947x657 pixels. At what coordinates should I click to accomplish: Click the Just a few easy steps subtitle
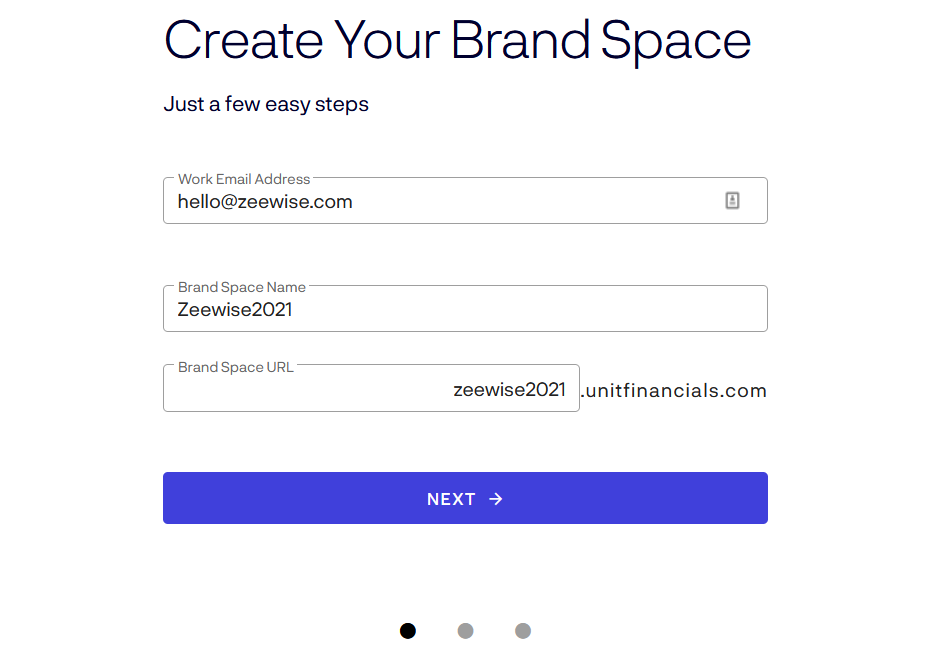(x=266, y=104)
